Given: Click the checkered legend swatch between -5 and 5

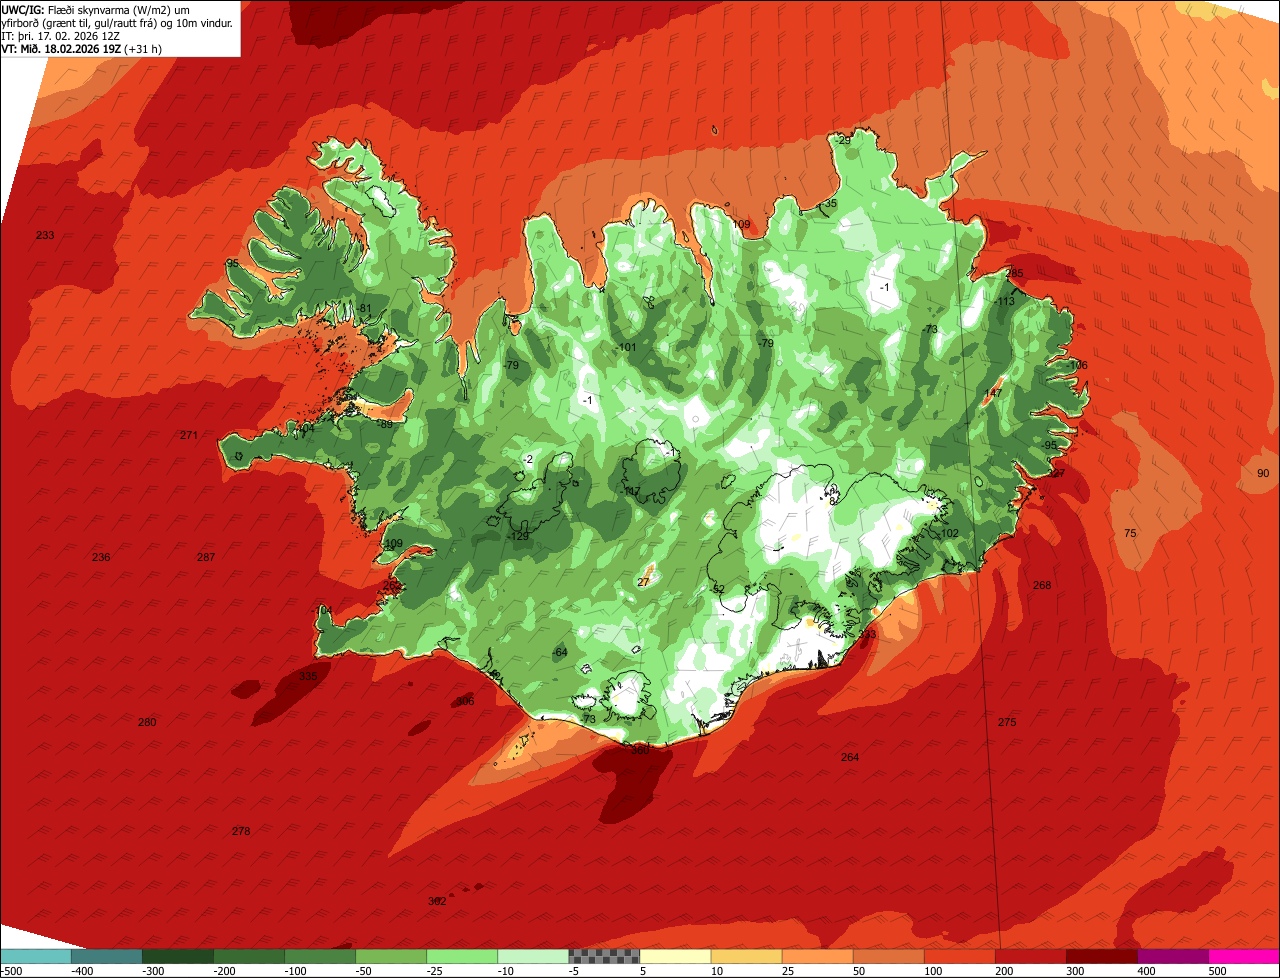Looking at the screenshot, I should (604, 956).
